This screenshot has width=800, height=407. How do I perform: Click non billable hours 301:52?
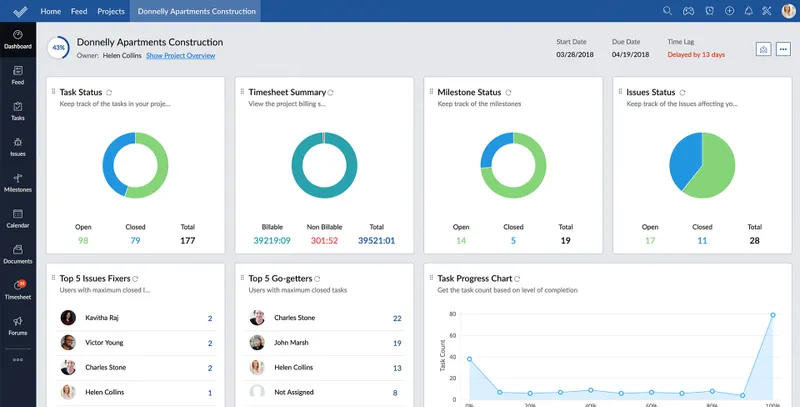[324, 240]
